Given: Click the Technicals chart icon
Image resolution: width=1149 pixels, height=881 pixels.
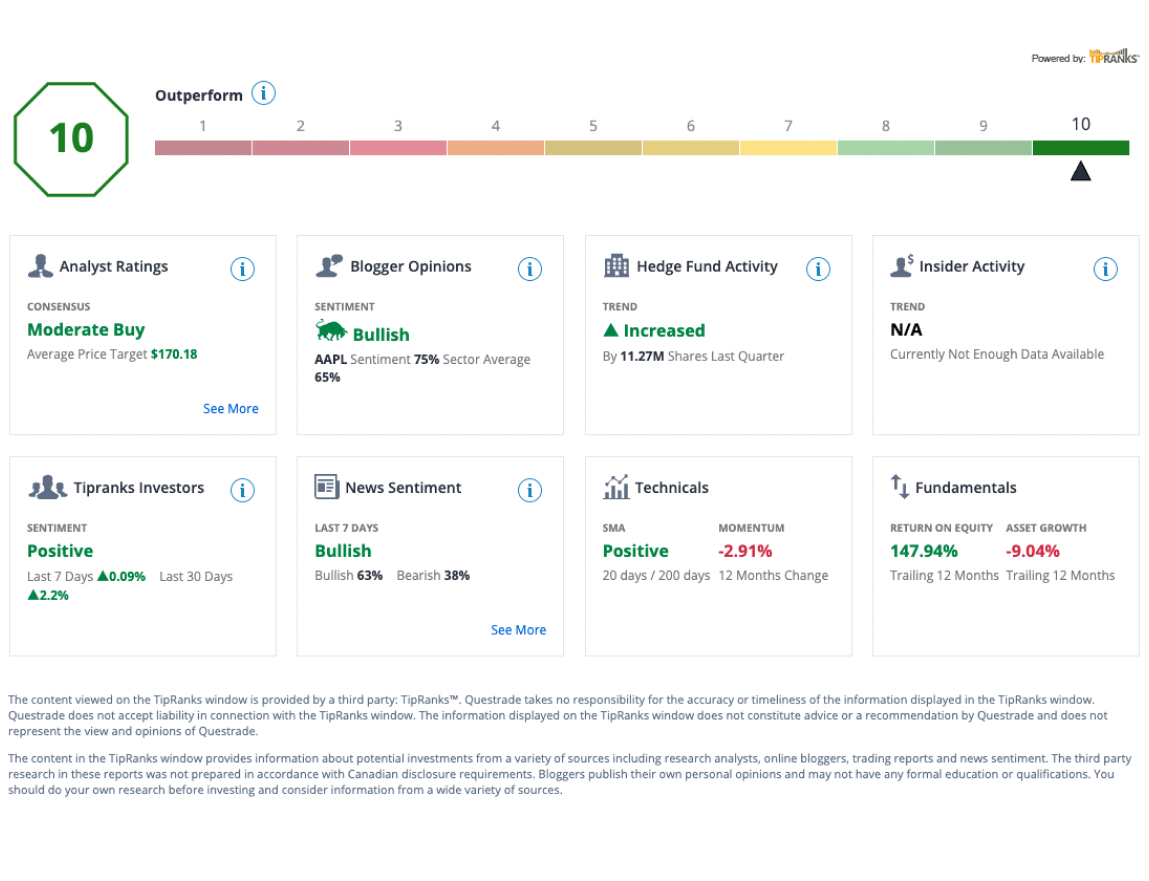Looking at the screenshot, I should (616, 487).
